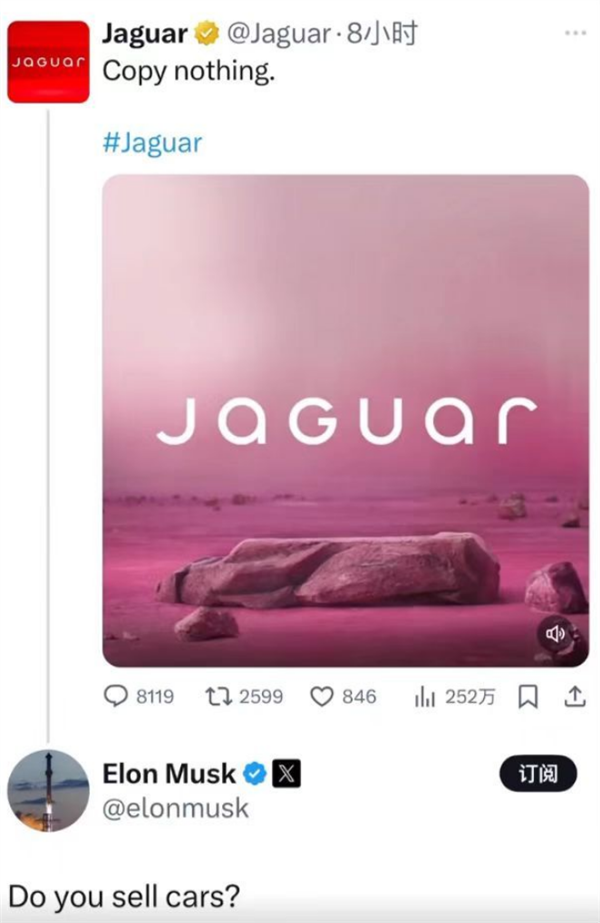Screen dimensions: 600x923
Task: Bookmark the Jaguar post
Action: [528, 697]
